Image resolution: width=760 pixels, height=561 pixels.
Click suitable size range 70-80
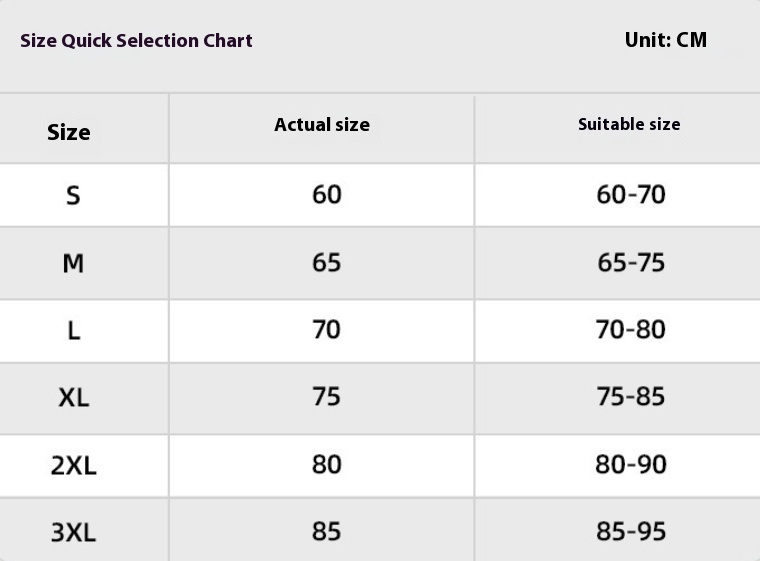[x=631, y=329]
